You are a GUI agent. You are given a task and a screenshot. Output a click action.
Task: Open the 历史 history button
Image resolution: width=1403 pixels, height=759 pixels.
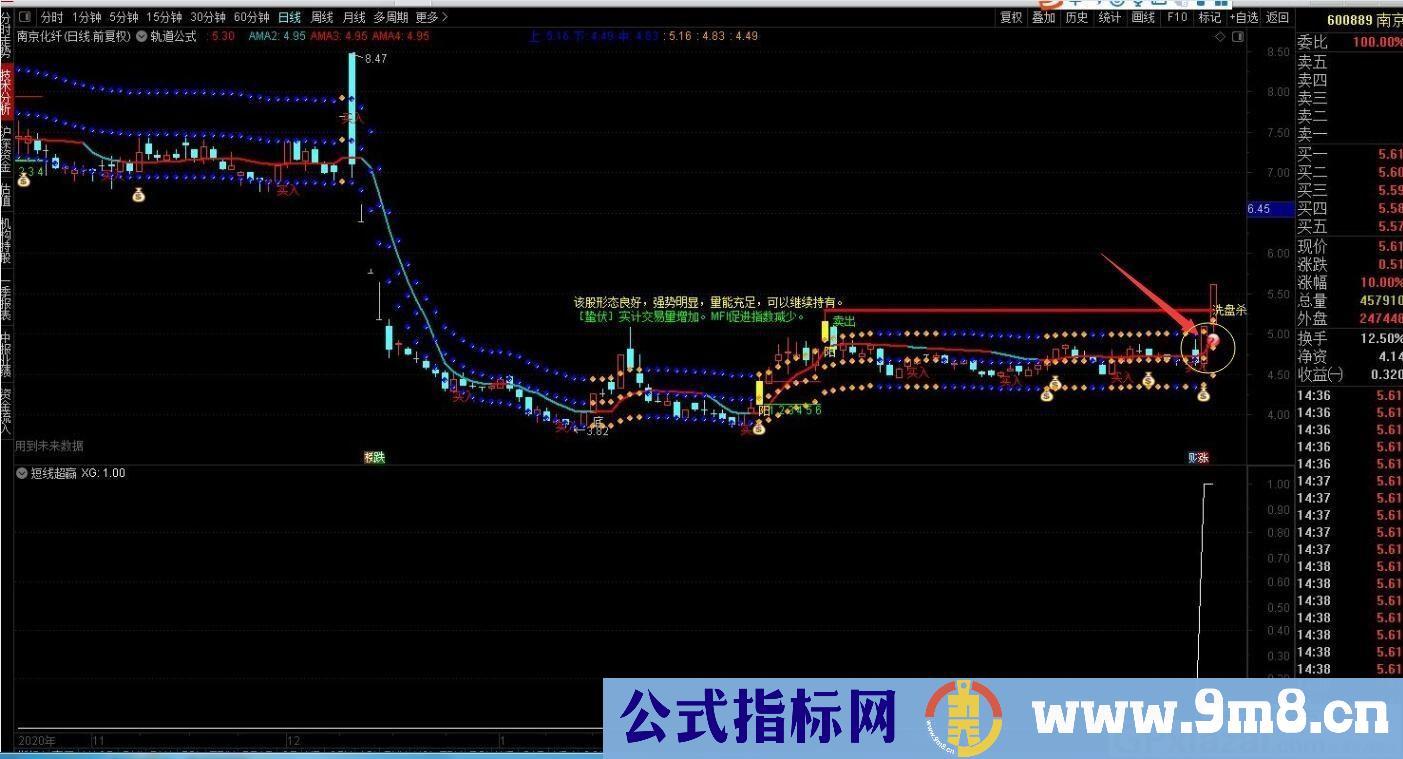(x=1077, y=17)
